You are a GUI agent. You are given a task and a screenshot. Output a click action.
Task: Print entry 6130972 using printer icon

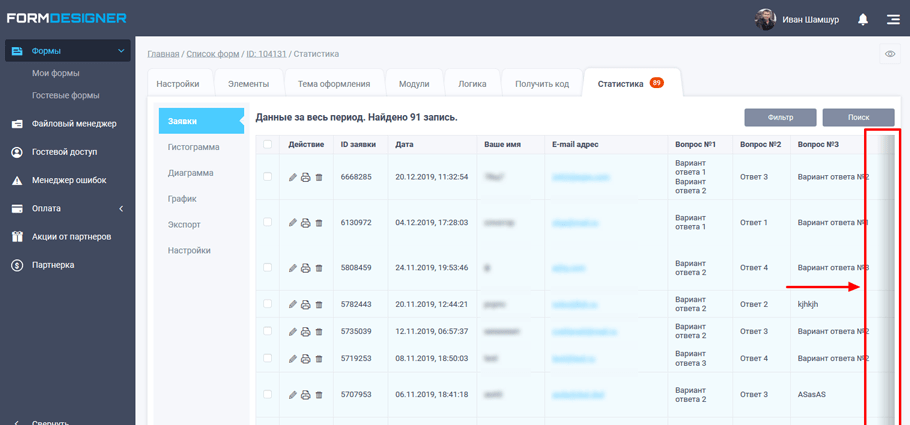point(306,223)
